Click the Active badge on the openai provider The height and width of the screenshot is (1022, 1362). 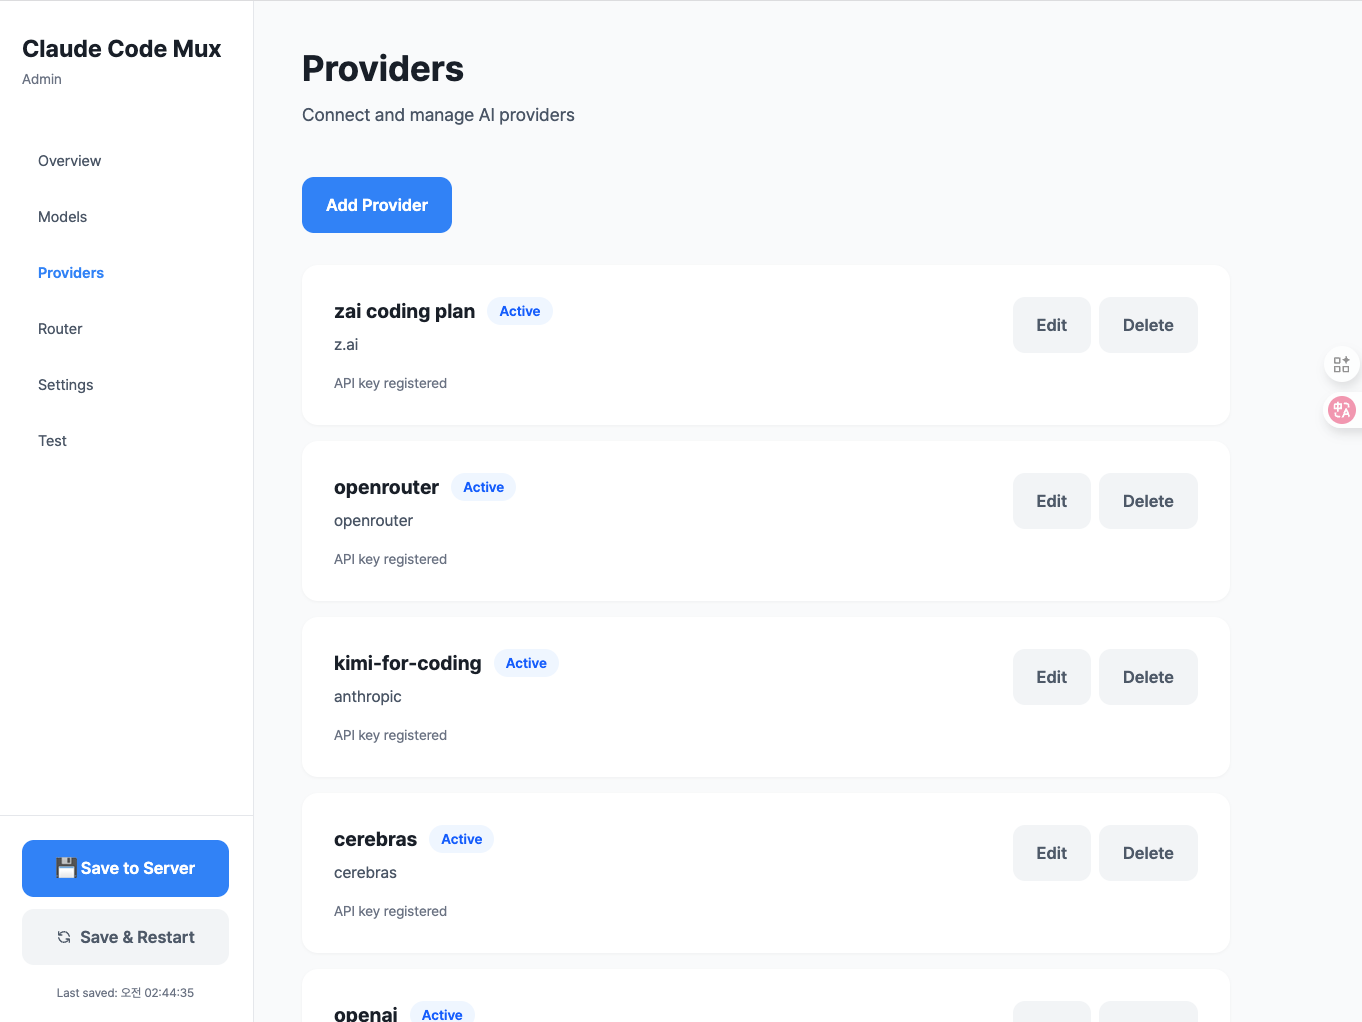(442, 1013)
